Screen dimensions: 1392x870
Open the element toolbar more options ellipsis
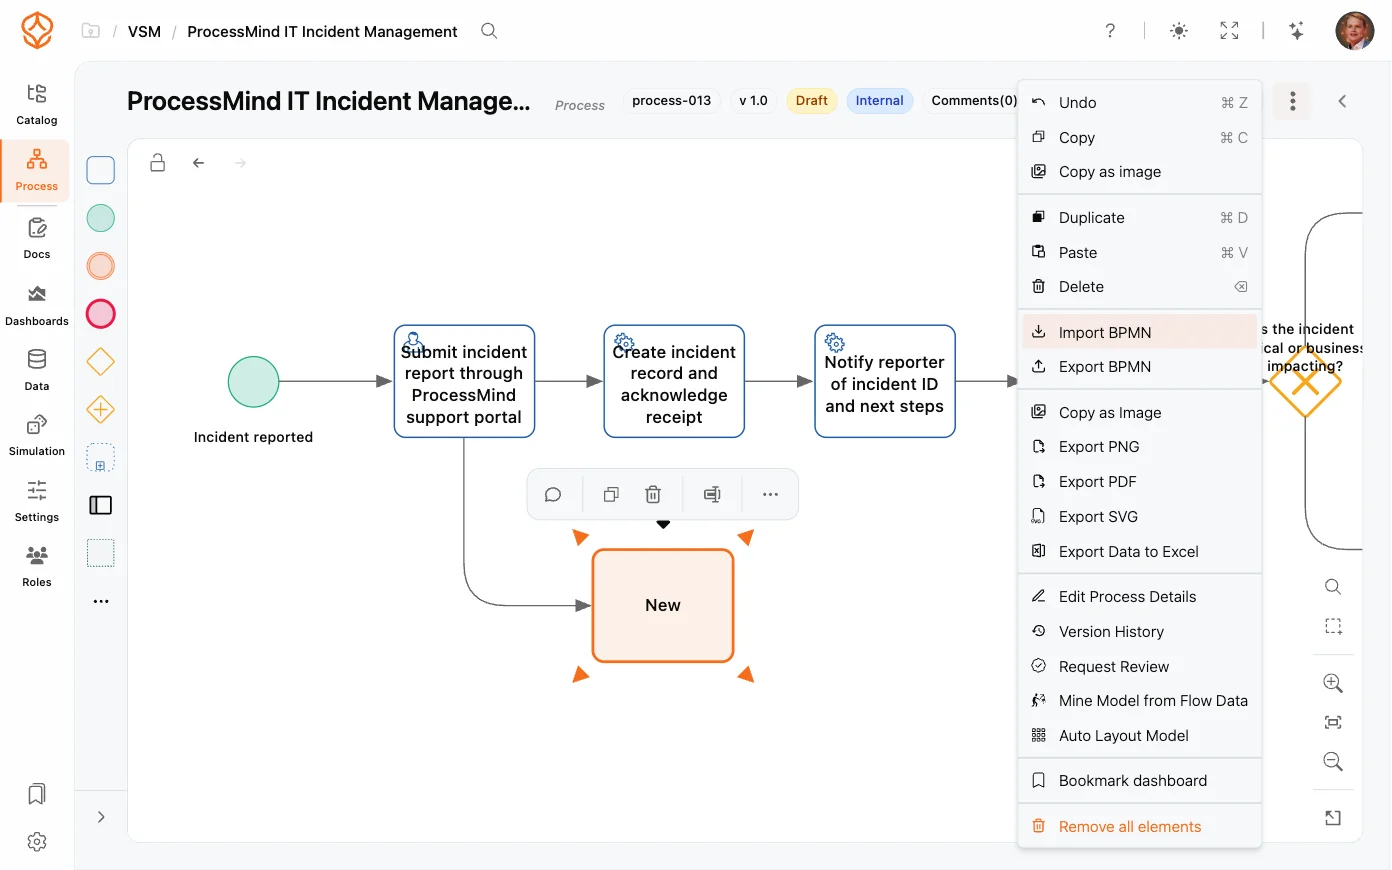pyautogui.click(x=770, y=494)
